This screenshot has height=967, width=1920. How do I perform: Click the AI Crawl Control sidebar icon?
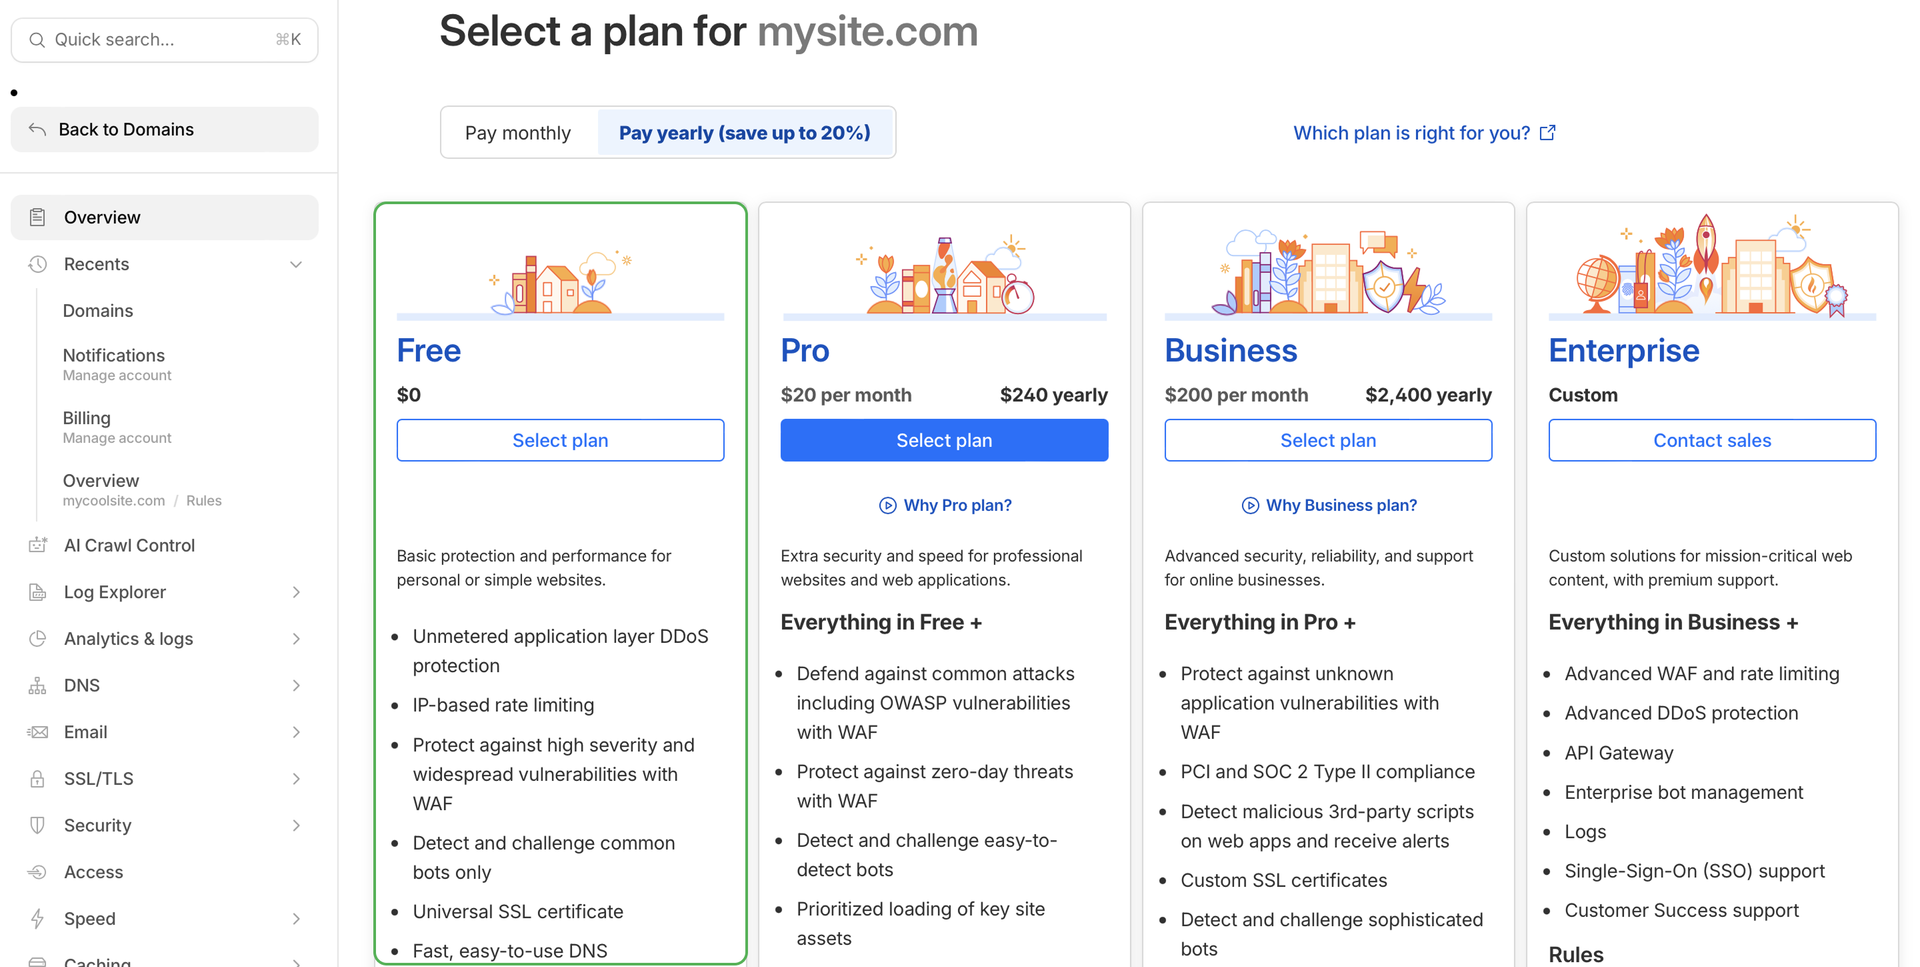click(38, 545)
